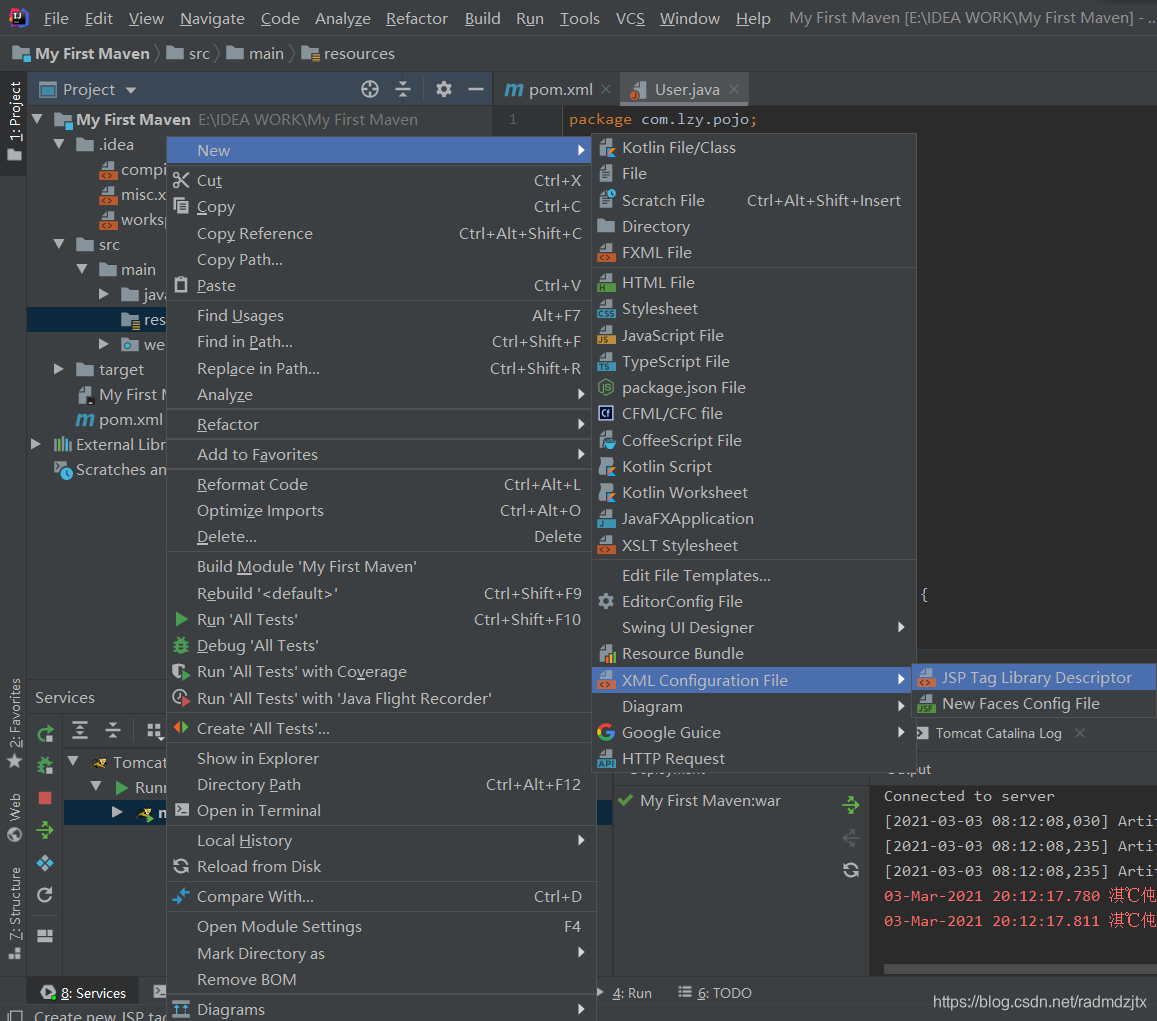Select My First Maven:war deployment entry
This screenshot has width=1157, height=1021.
(x=710, y=800)
